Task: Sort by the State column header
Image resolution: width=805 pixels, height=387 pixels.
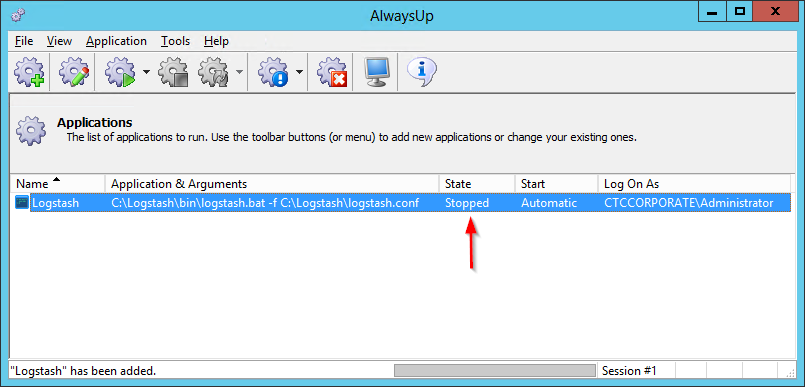Action: [x=477, y=184]
